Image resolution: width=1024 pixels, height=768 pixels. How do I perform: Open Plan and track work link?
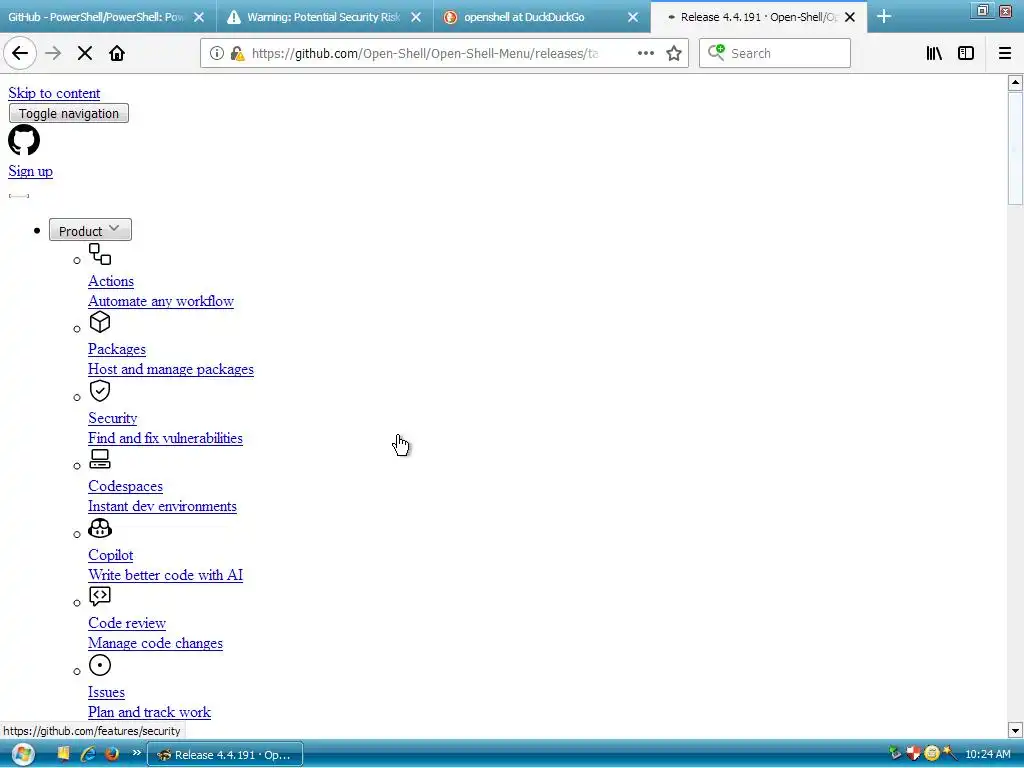150,712
